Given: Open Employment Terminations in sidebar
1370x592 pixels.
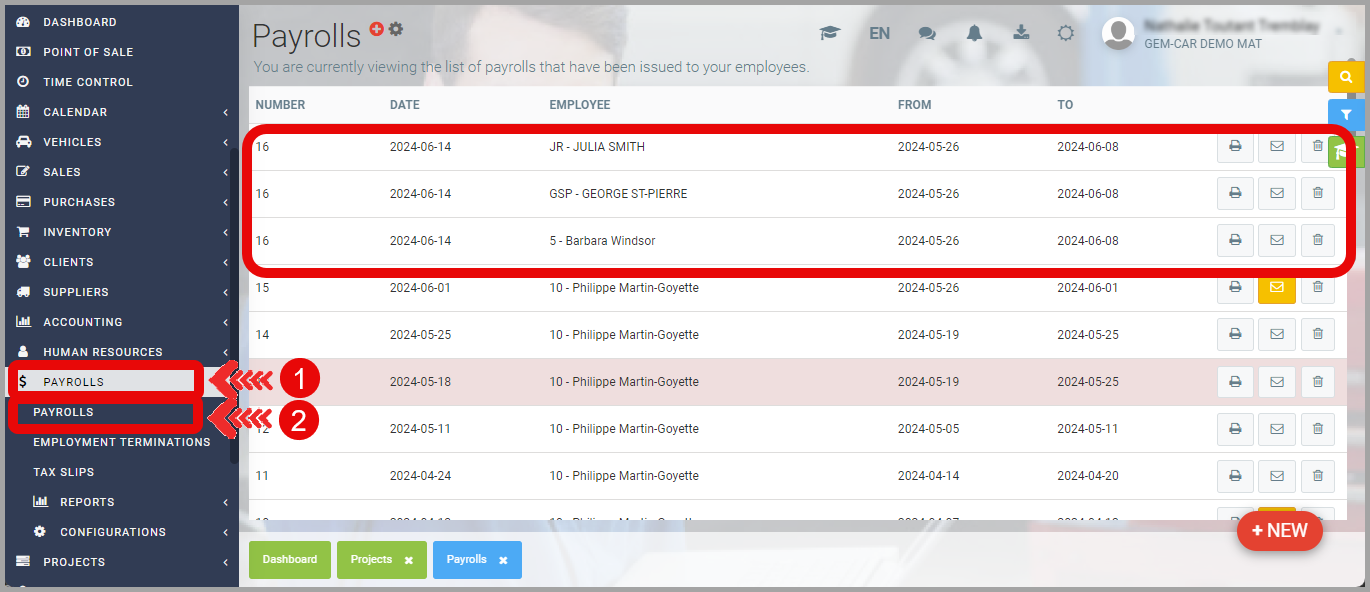Looking at the screenshot, I should pyautogui.click(x=121, y=442).
